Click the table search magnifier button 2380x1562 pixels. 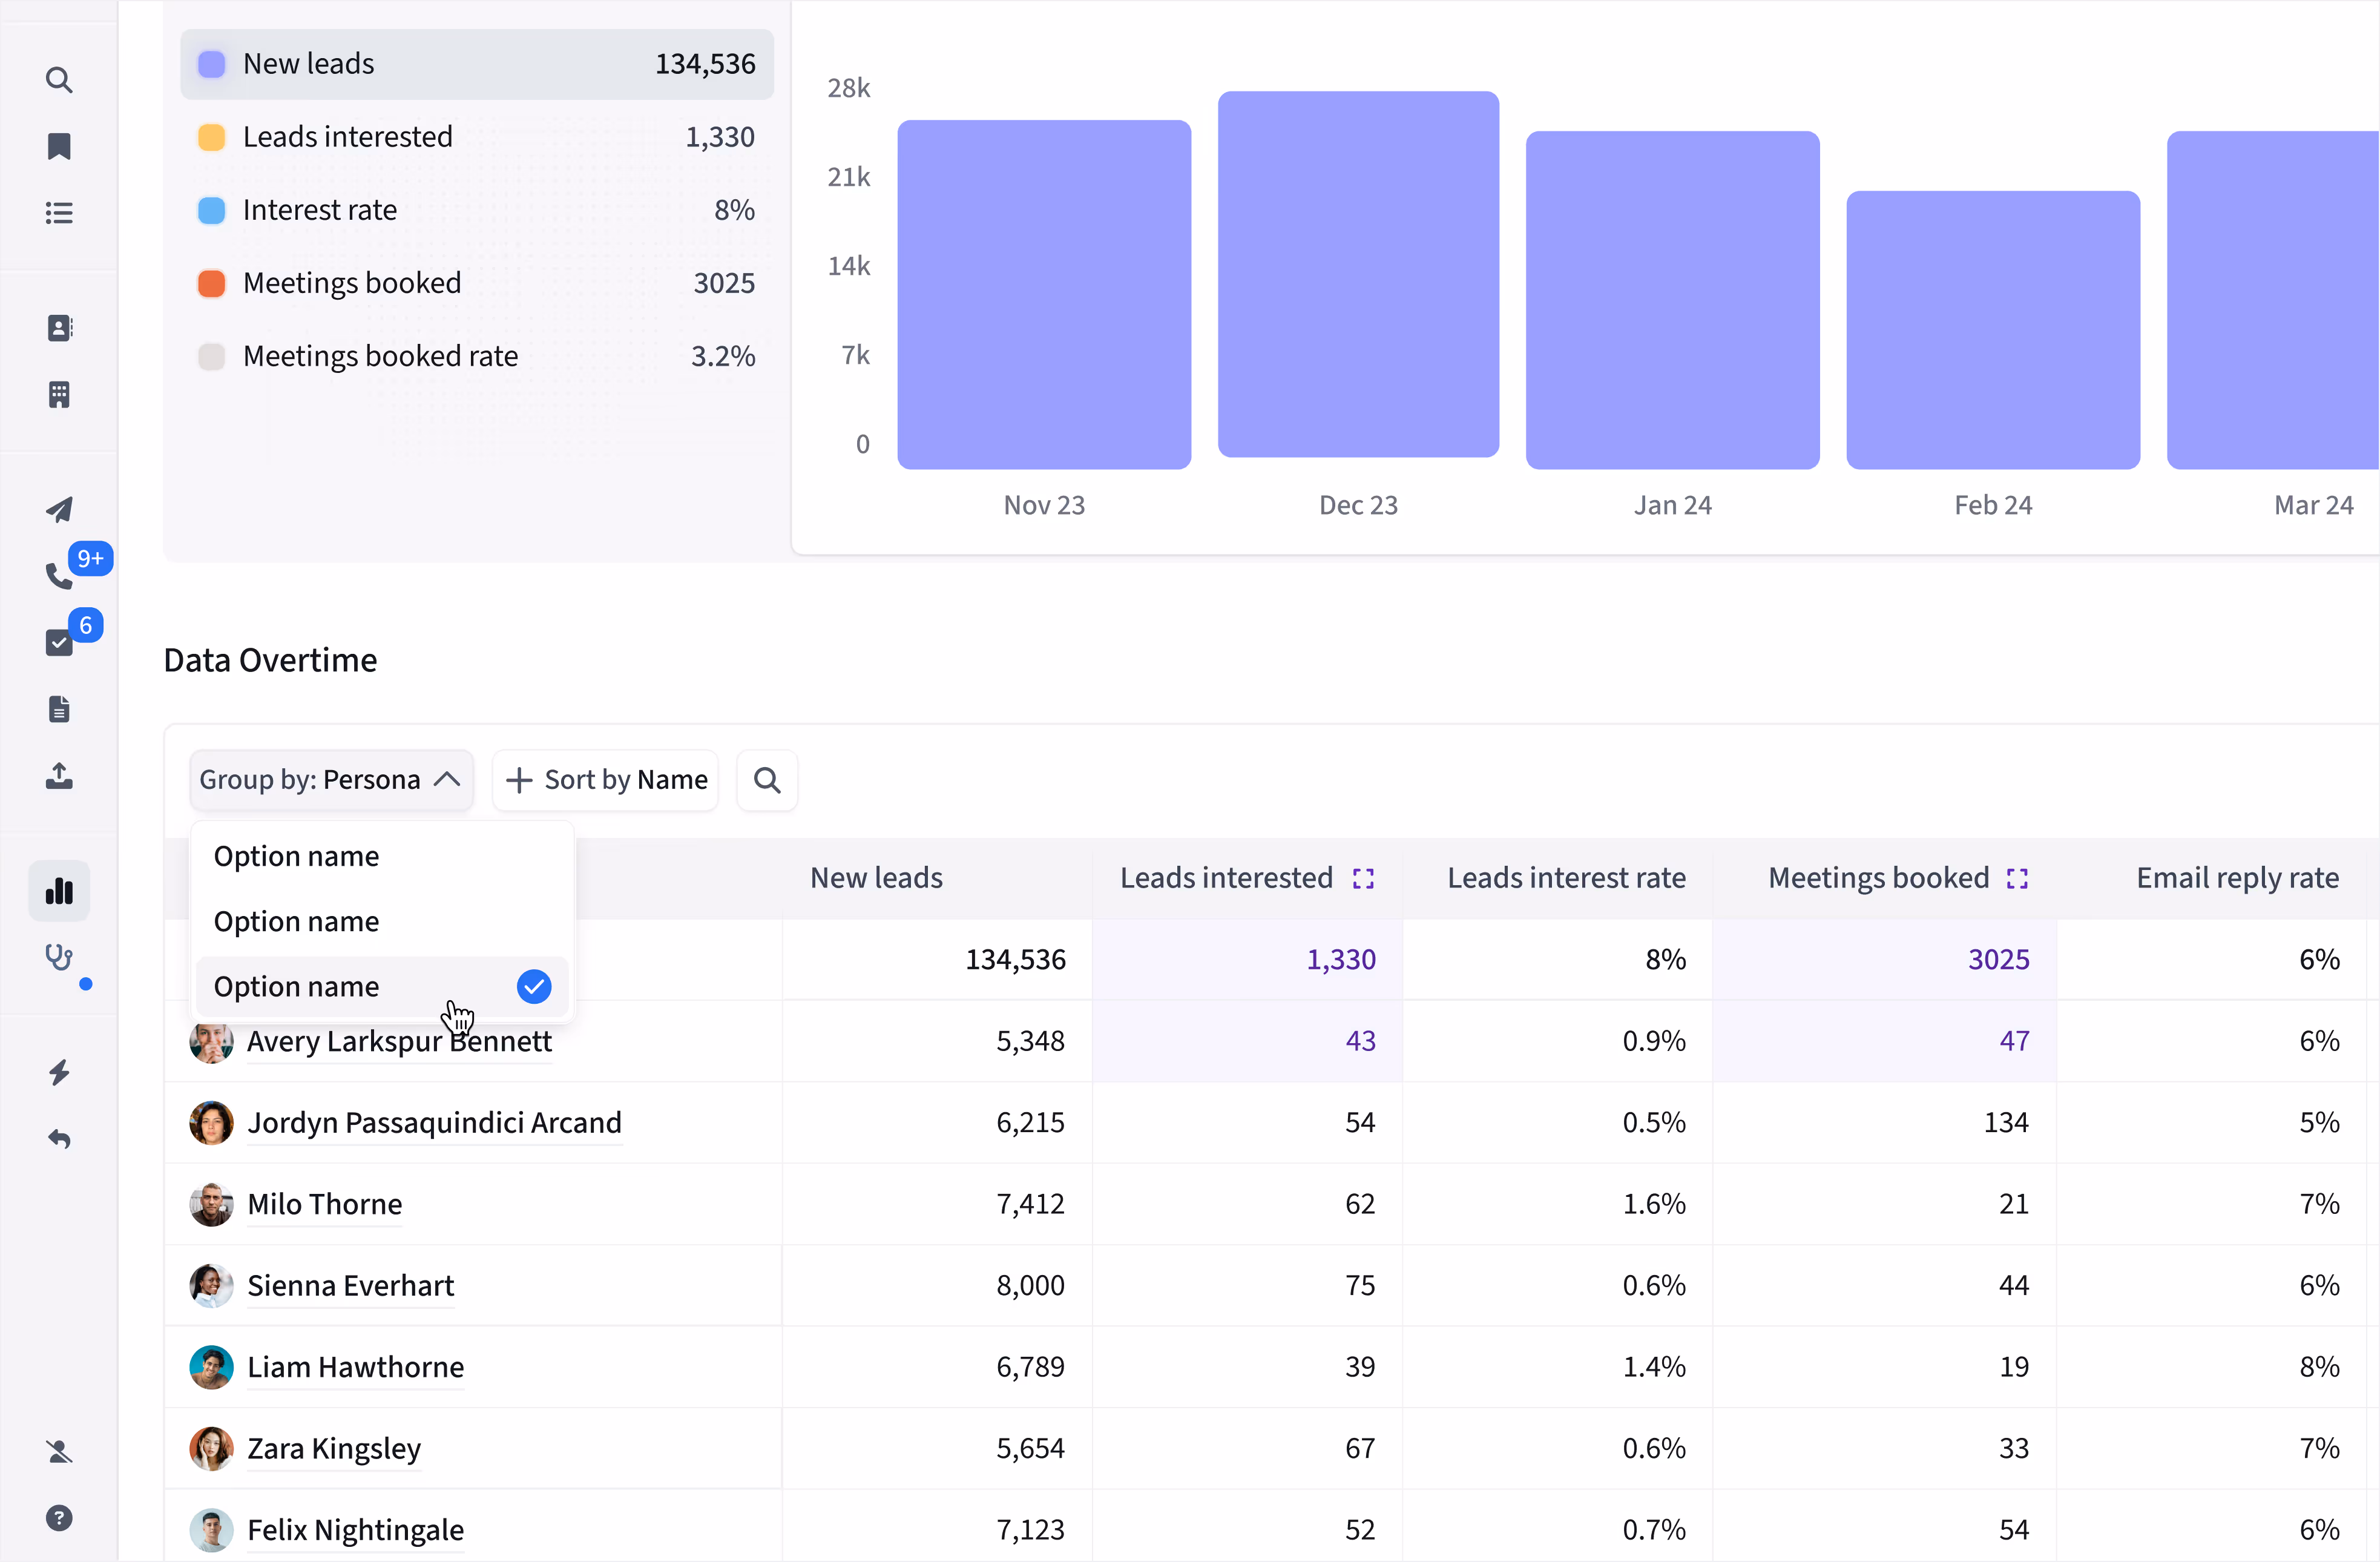click(767, 780)
